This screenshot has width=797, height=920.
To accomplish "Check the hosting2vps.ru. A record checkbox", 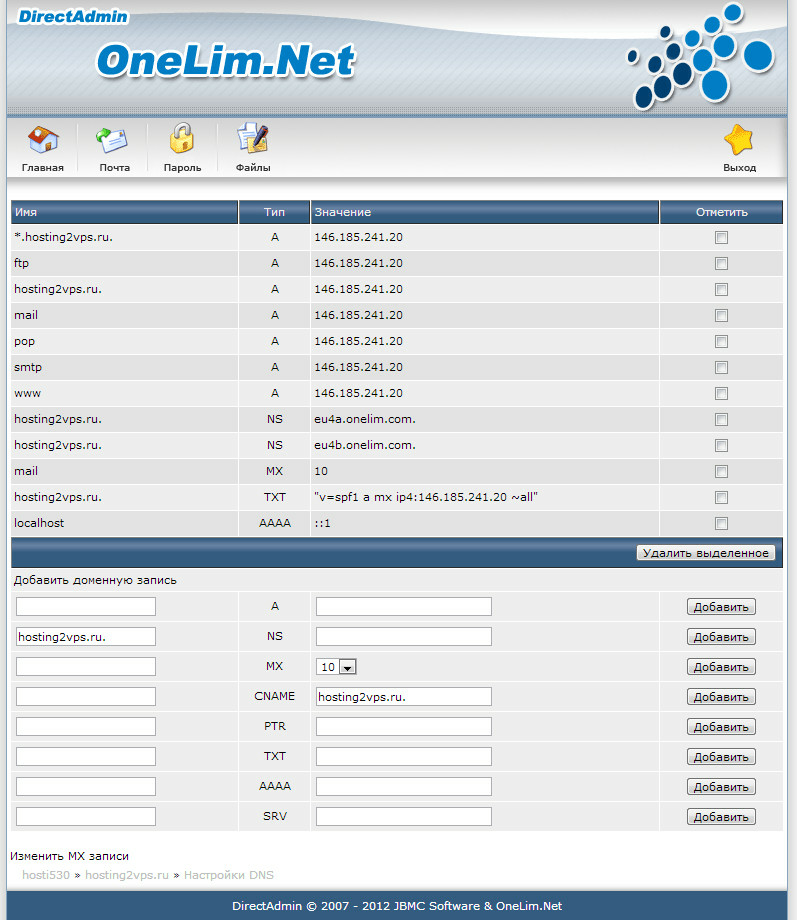I will [x=721, y=289].
